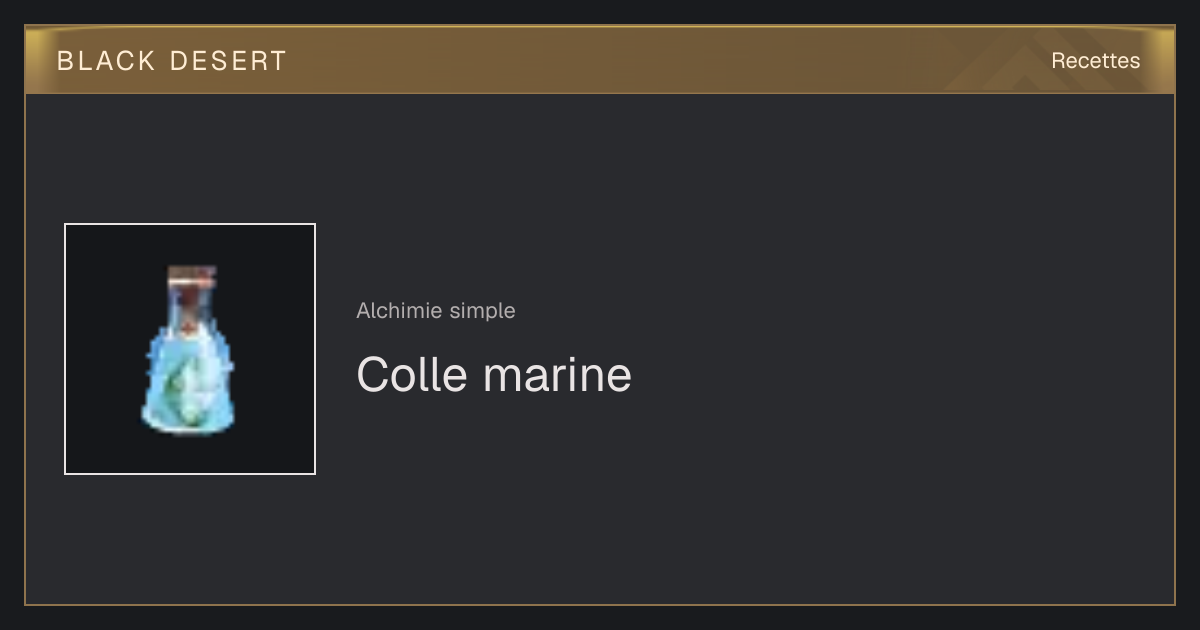
Task: Click the blue liquid body of the bottle
Action: (189, 380)
